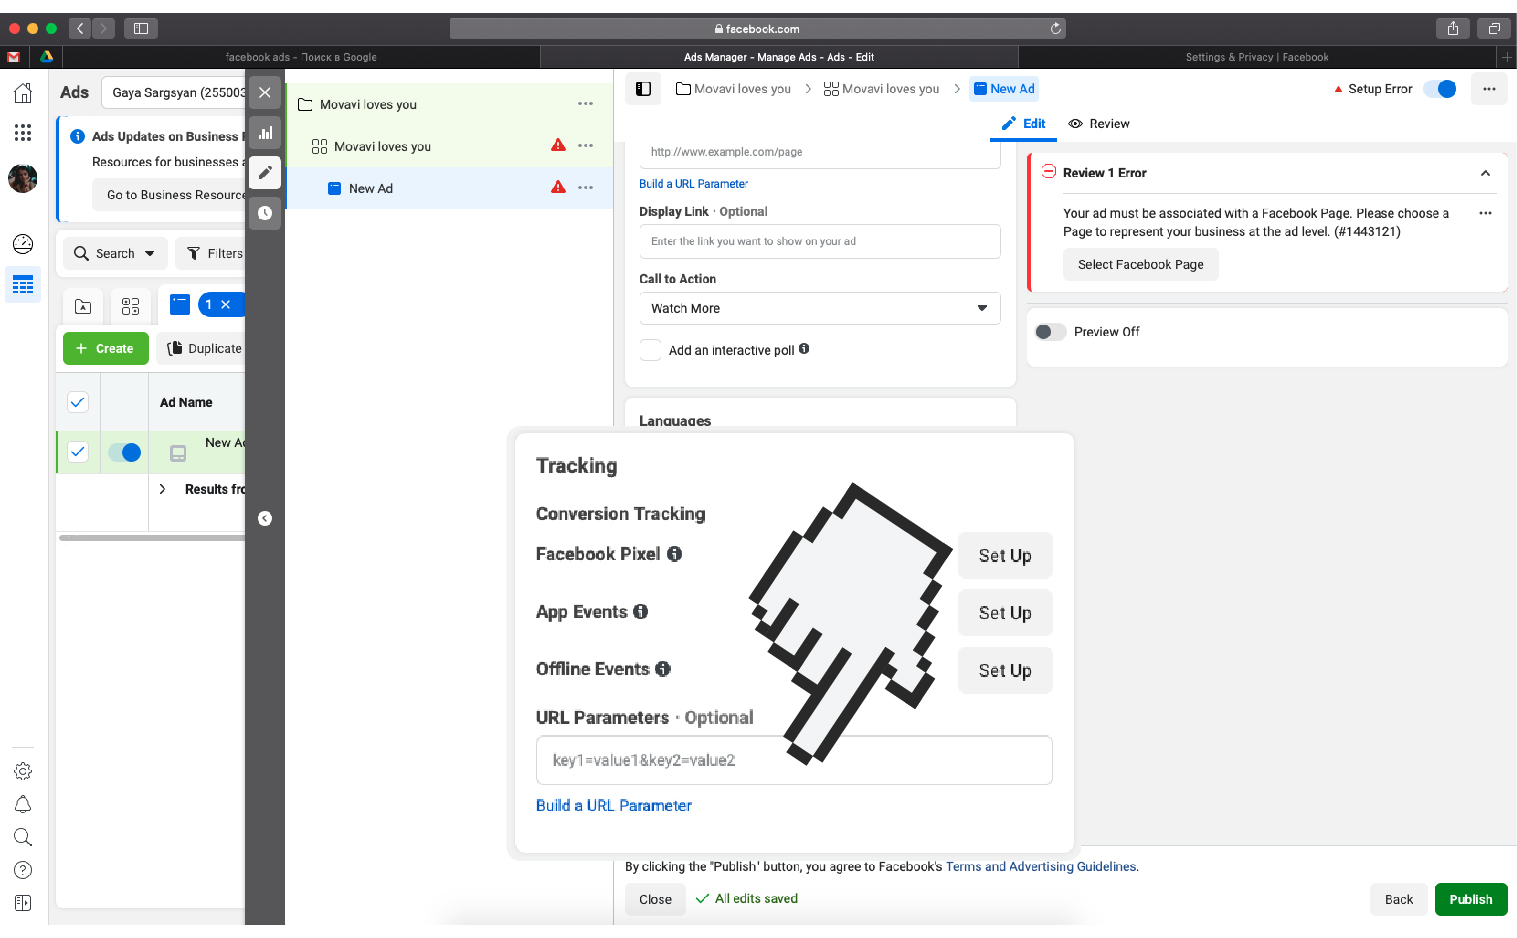
Task: Click the horizontal scrollbar under ads table
Action: [x=152, y=538]
